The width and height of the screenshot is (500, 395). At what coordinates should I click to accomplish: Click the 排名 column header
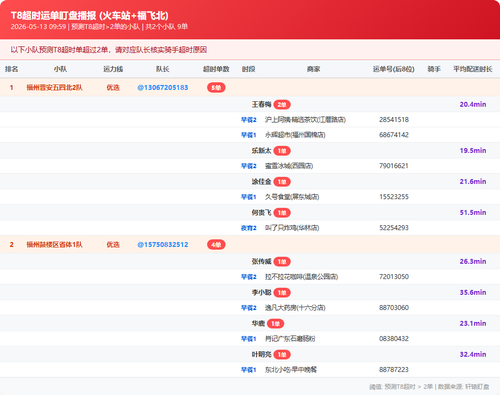[11, 69]
